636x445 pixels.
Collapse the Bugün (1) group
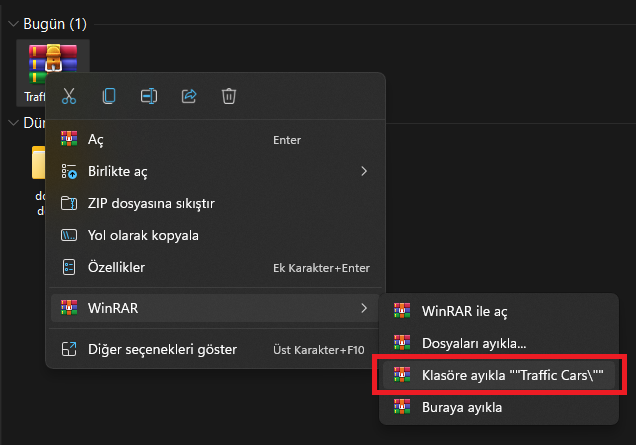click(13, 22)
